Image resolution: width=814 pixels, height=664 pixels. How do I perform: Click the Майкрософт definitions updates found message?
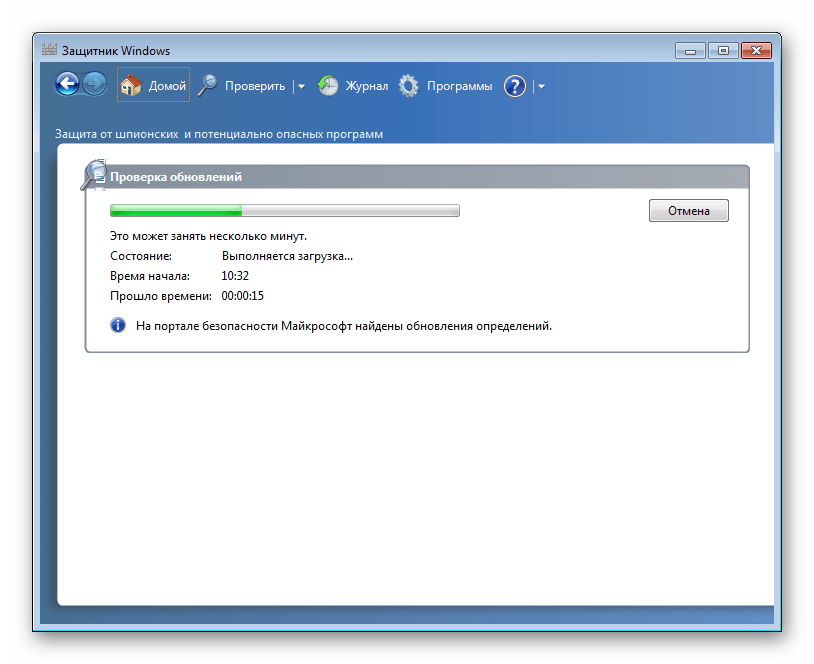[344, 326]
